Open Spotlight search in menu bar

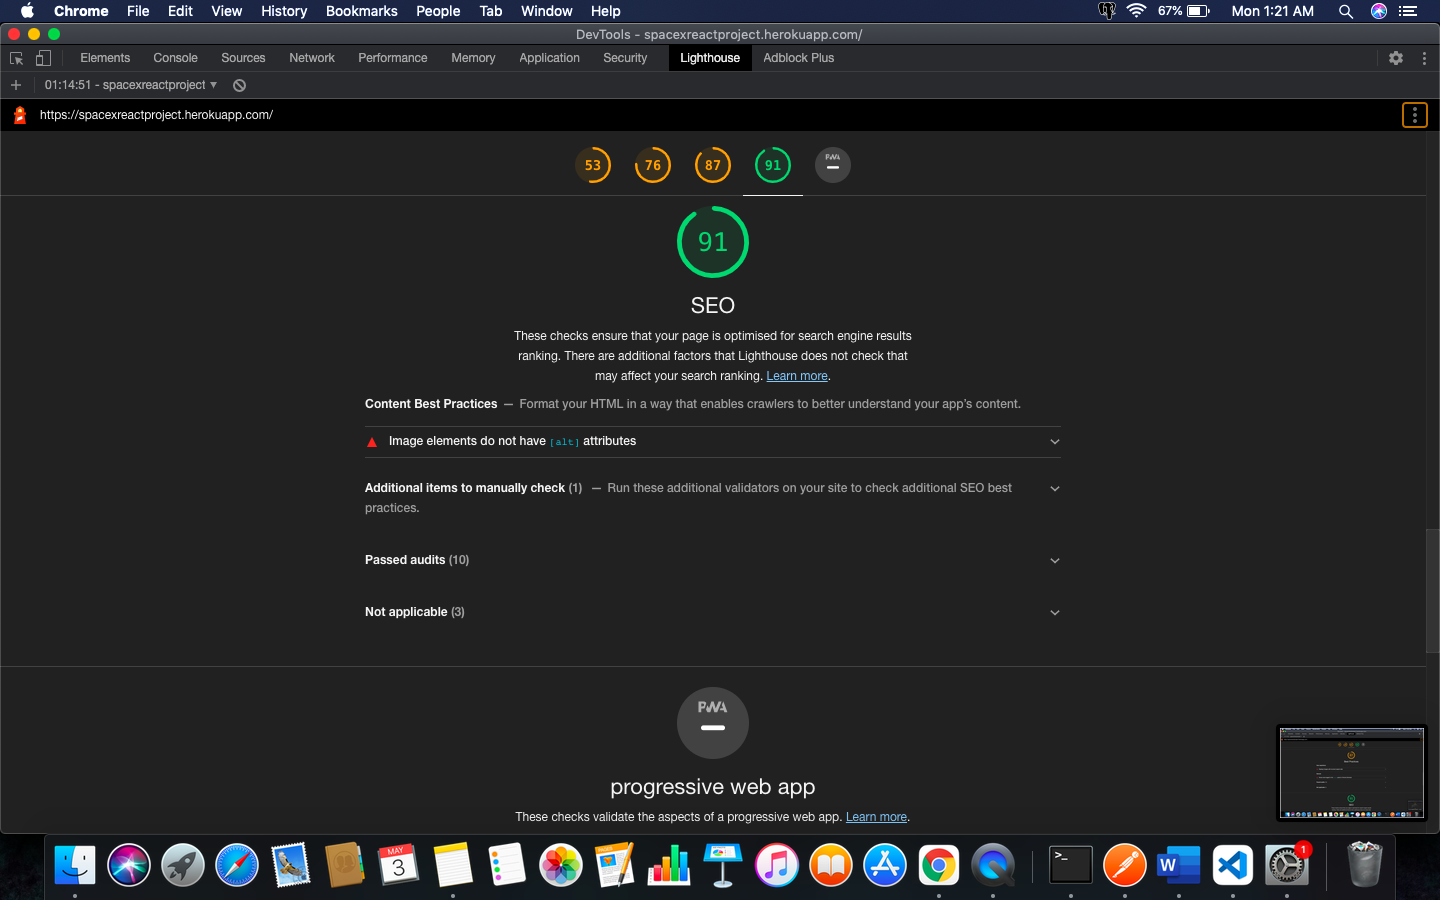click(1346, 11)
